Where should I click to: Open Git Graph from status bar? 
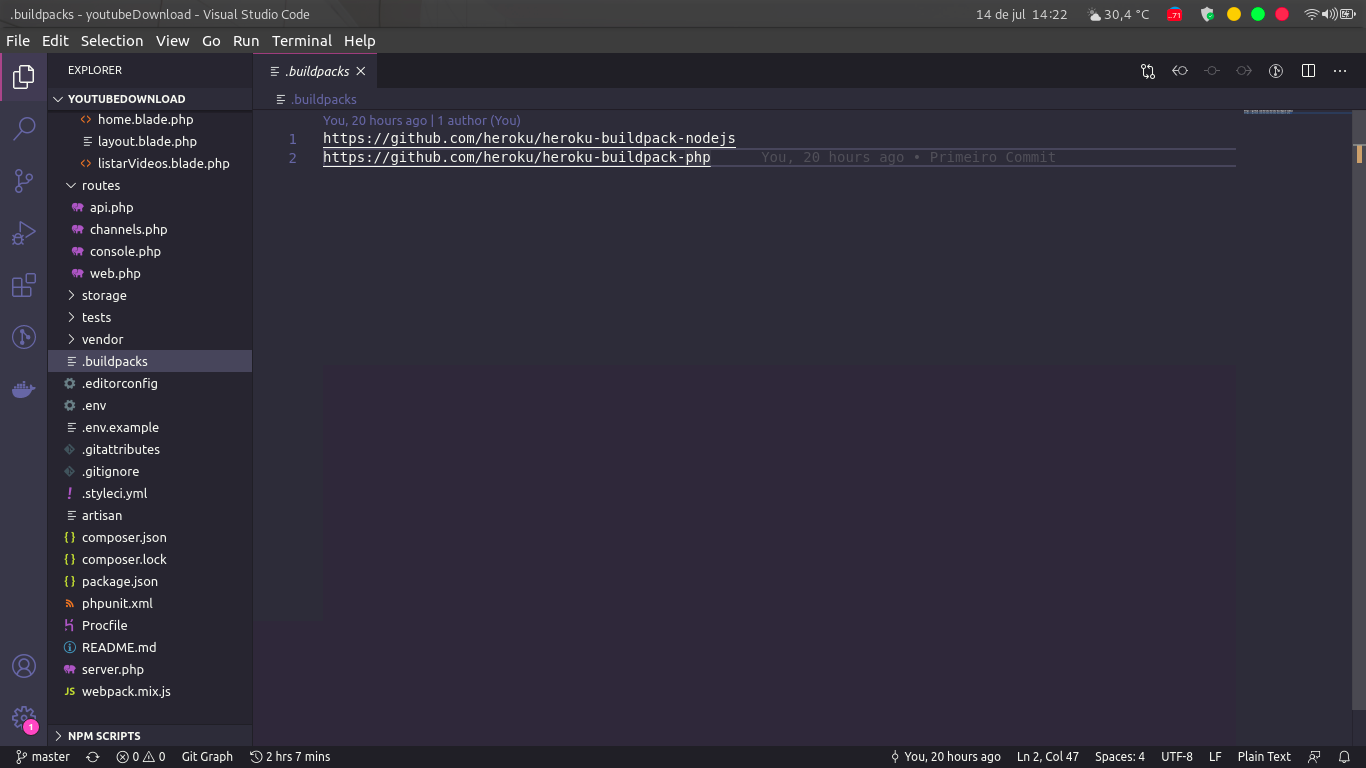click(x=207, y=757)
